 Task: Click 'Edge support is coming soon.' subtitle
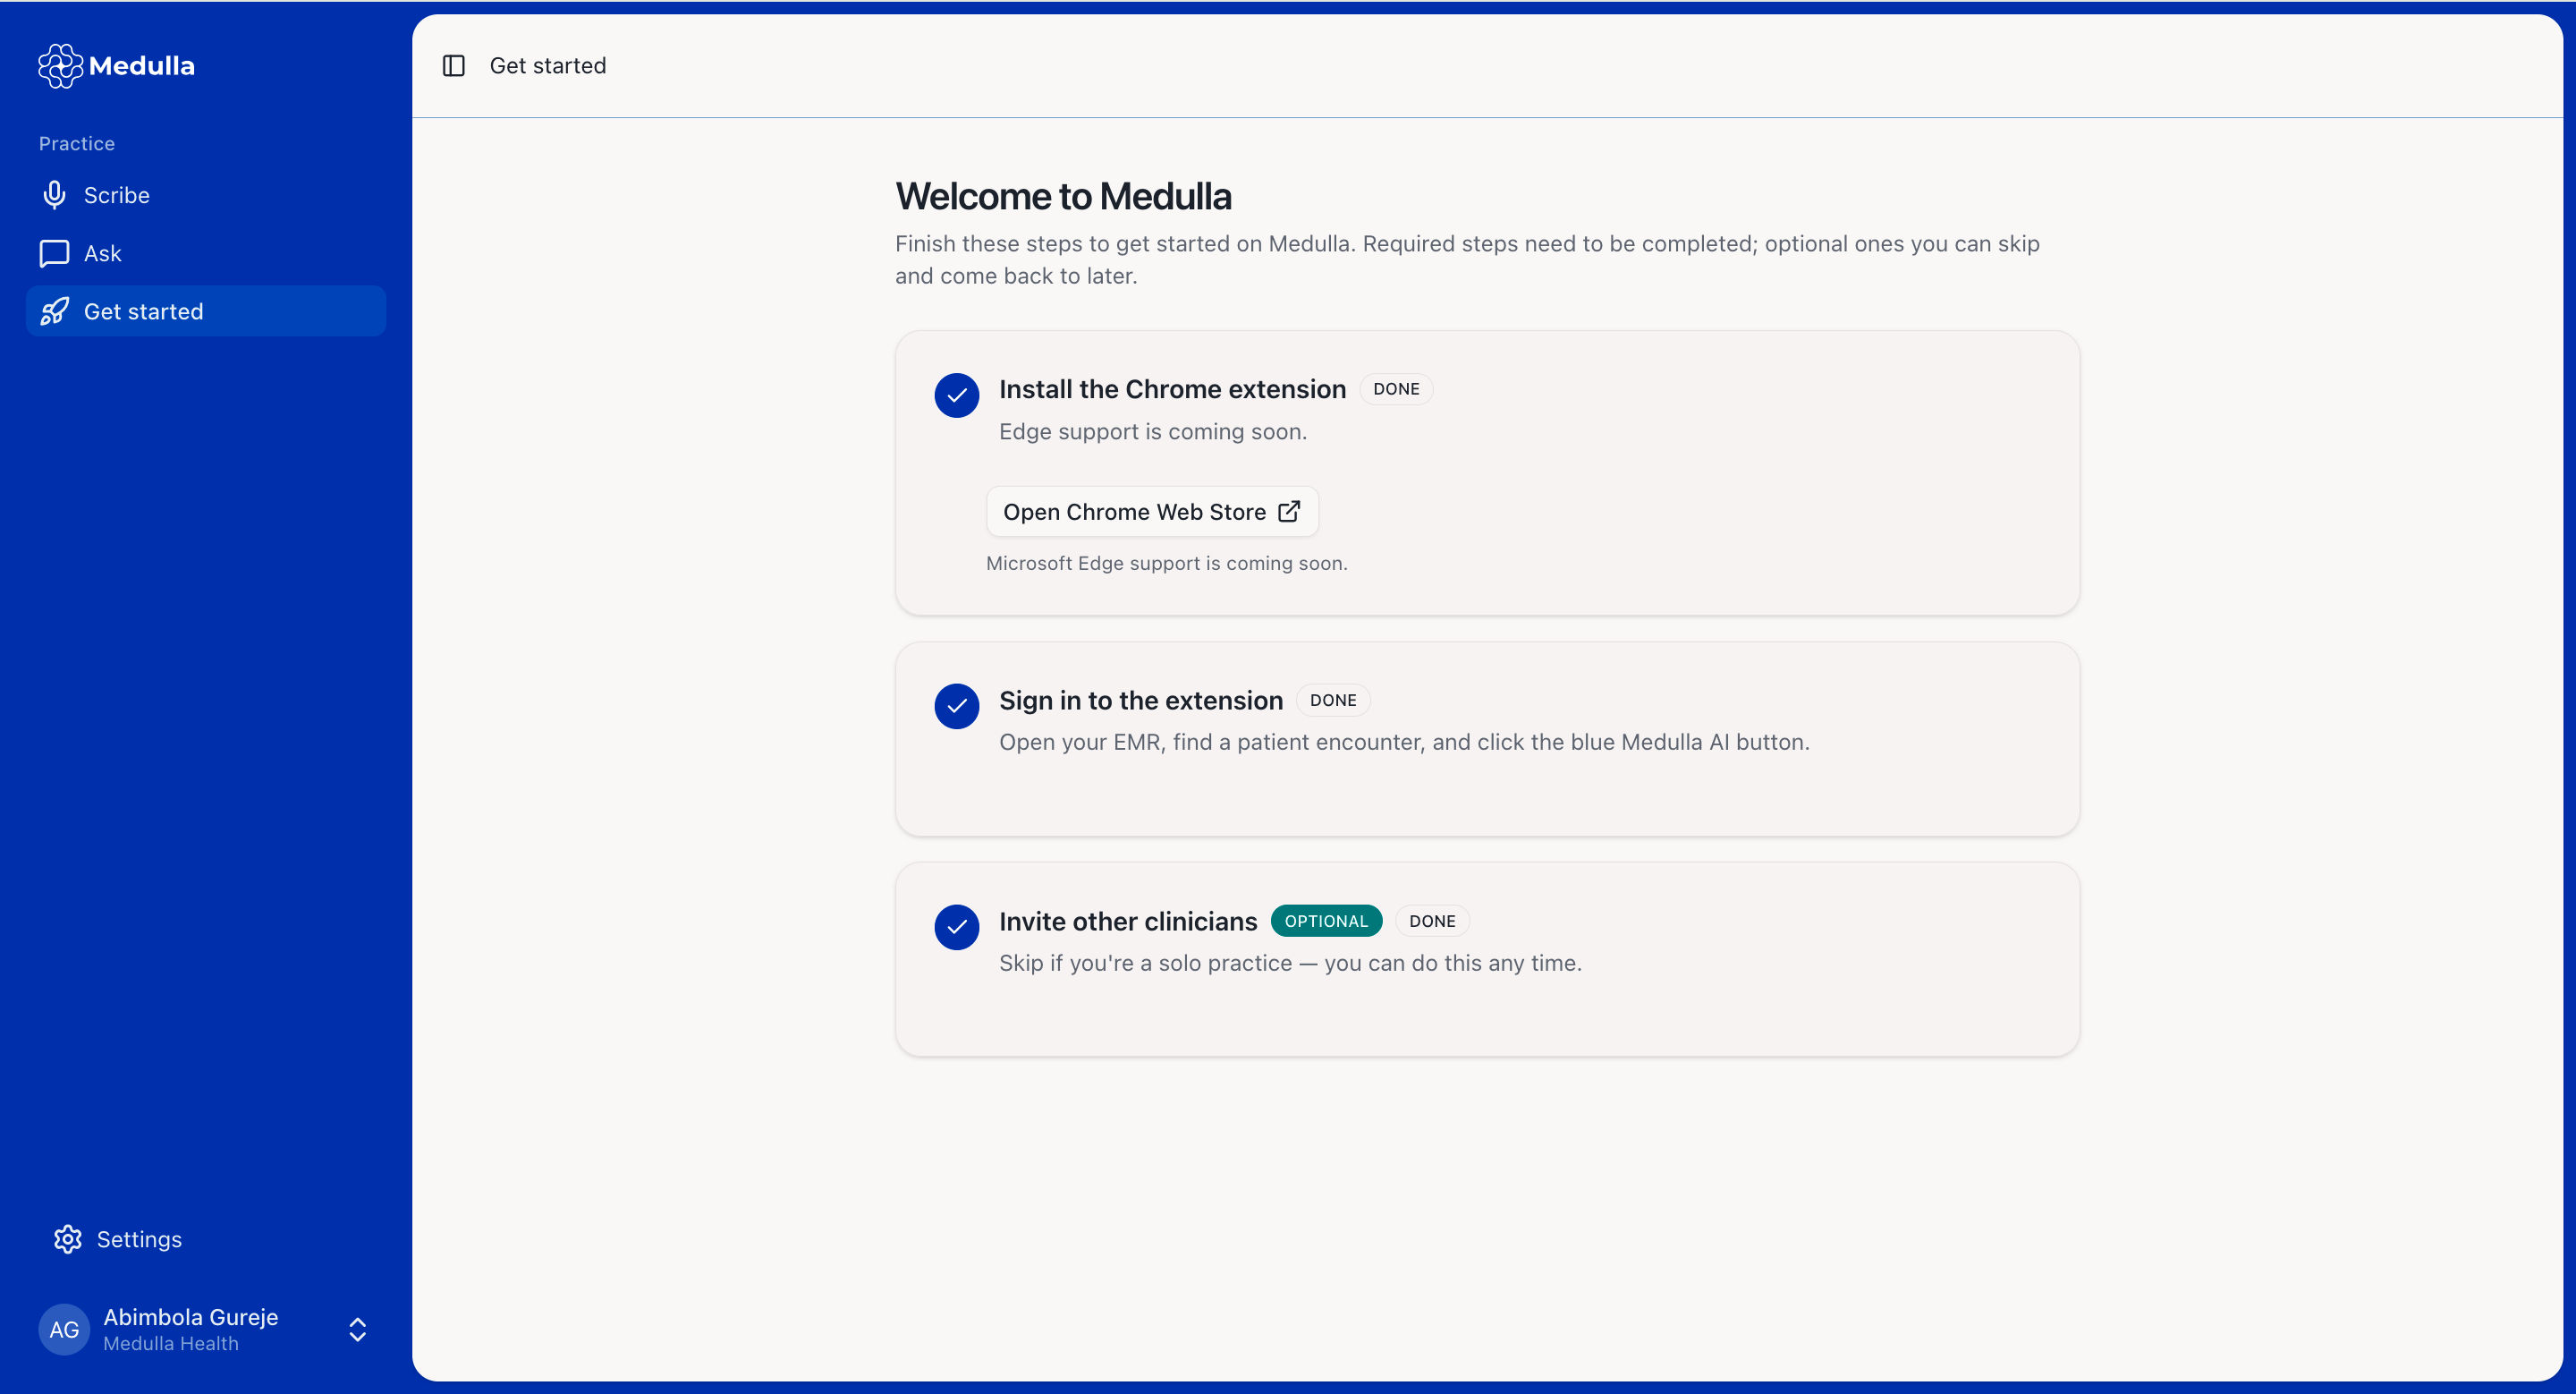tap(1153, 432)
